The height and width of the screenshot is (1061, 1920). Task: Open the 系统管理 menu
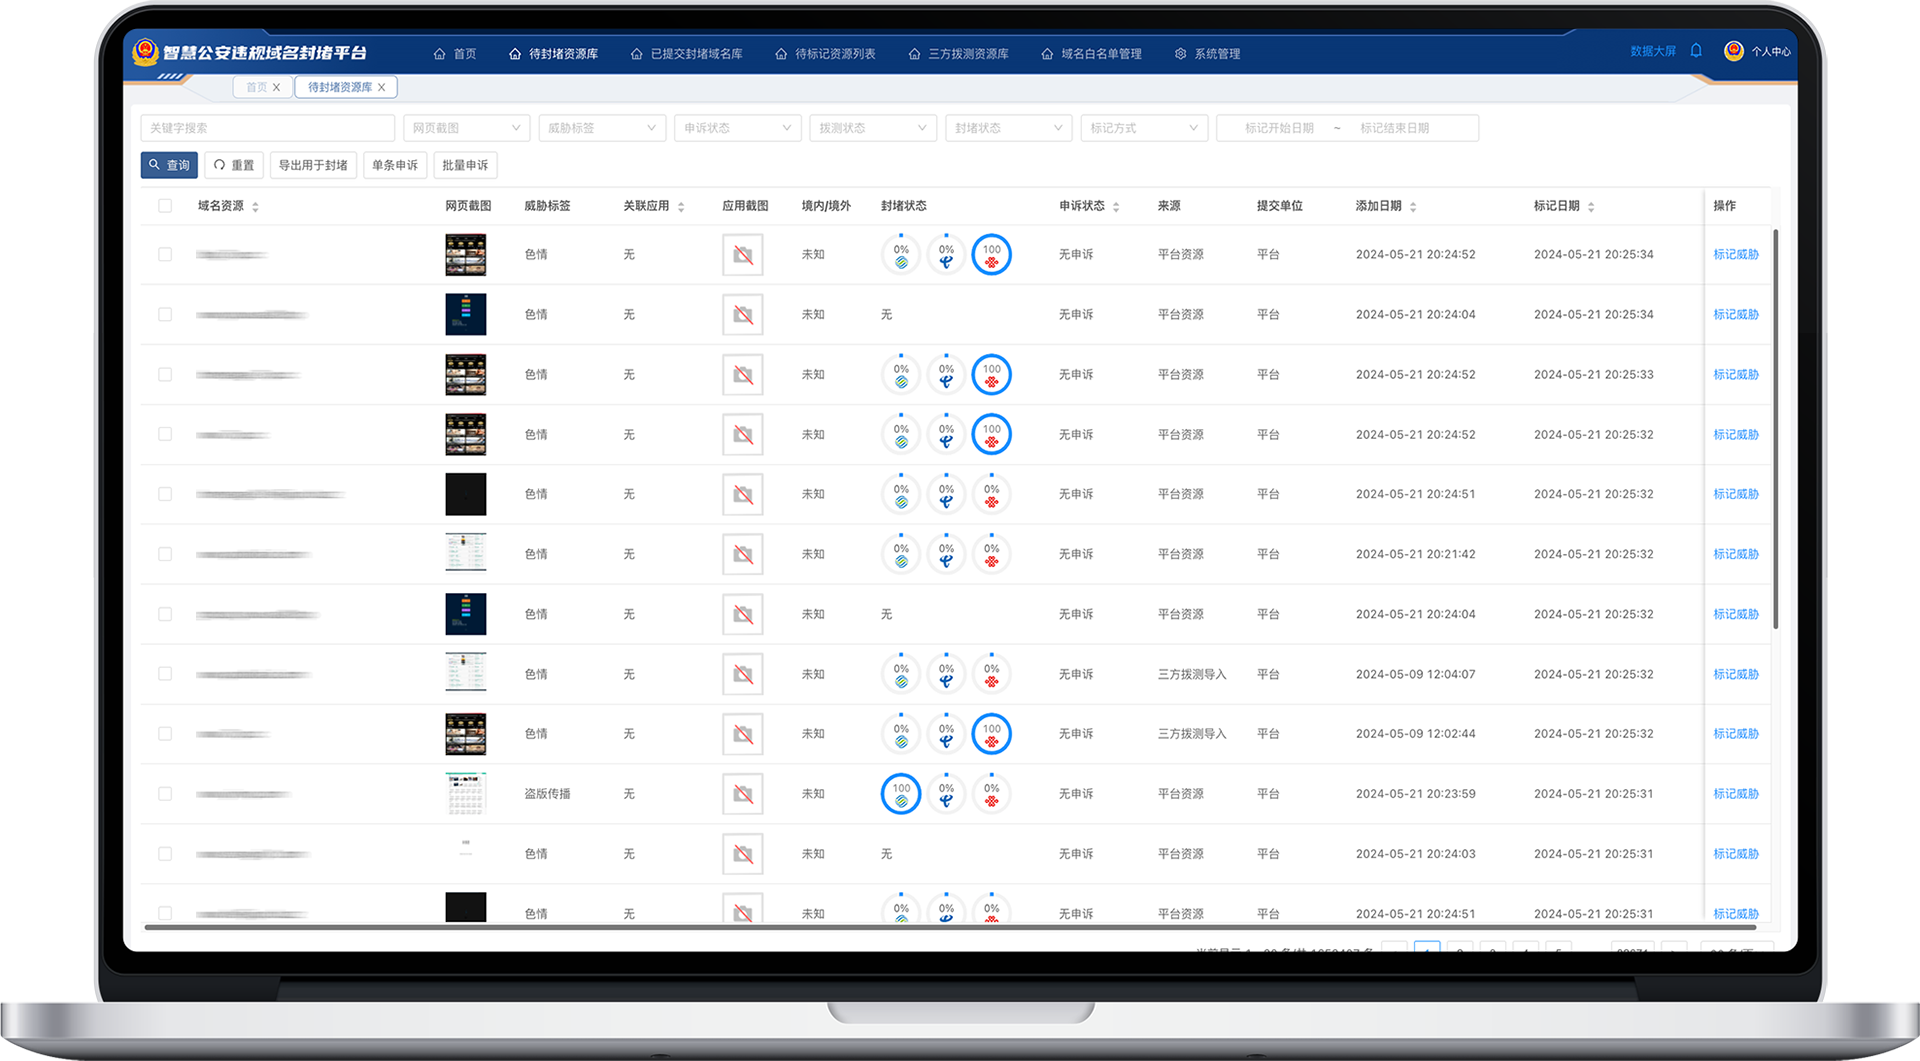pos(1208,54)
